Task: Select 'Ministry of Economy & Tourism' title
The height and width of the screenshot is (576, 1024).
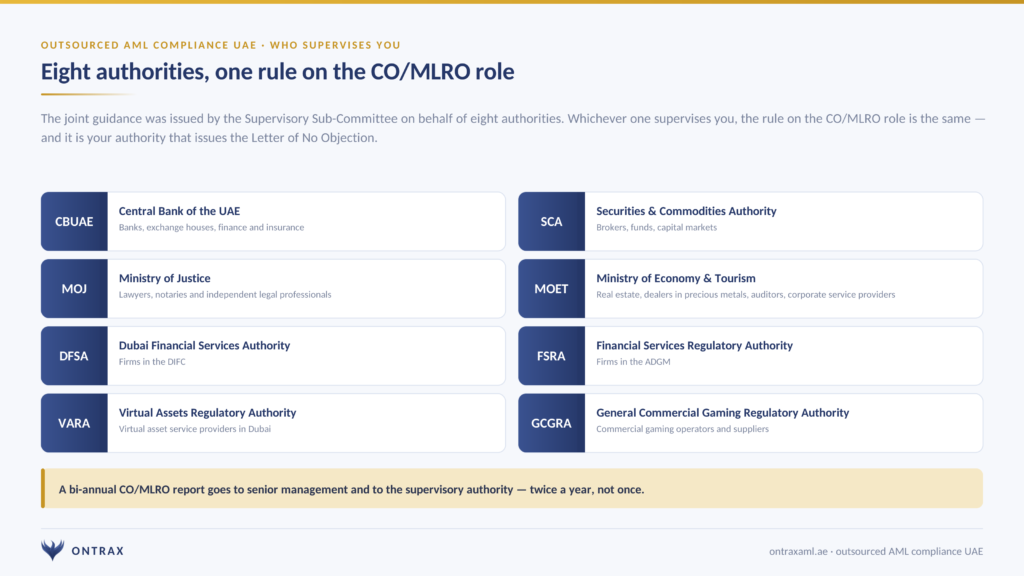Action: click(x=675, y=278)
